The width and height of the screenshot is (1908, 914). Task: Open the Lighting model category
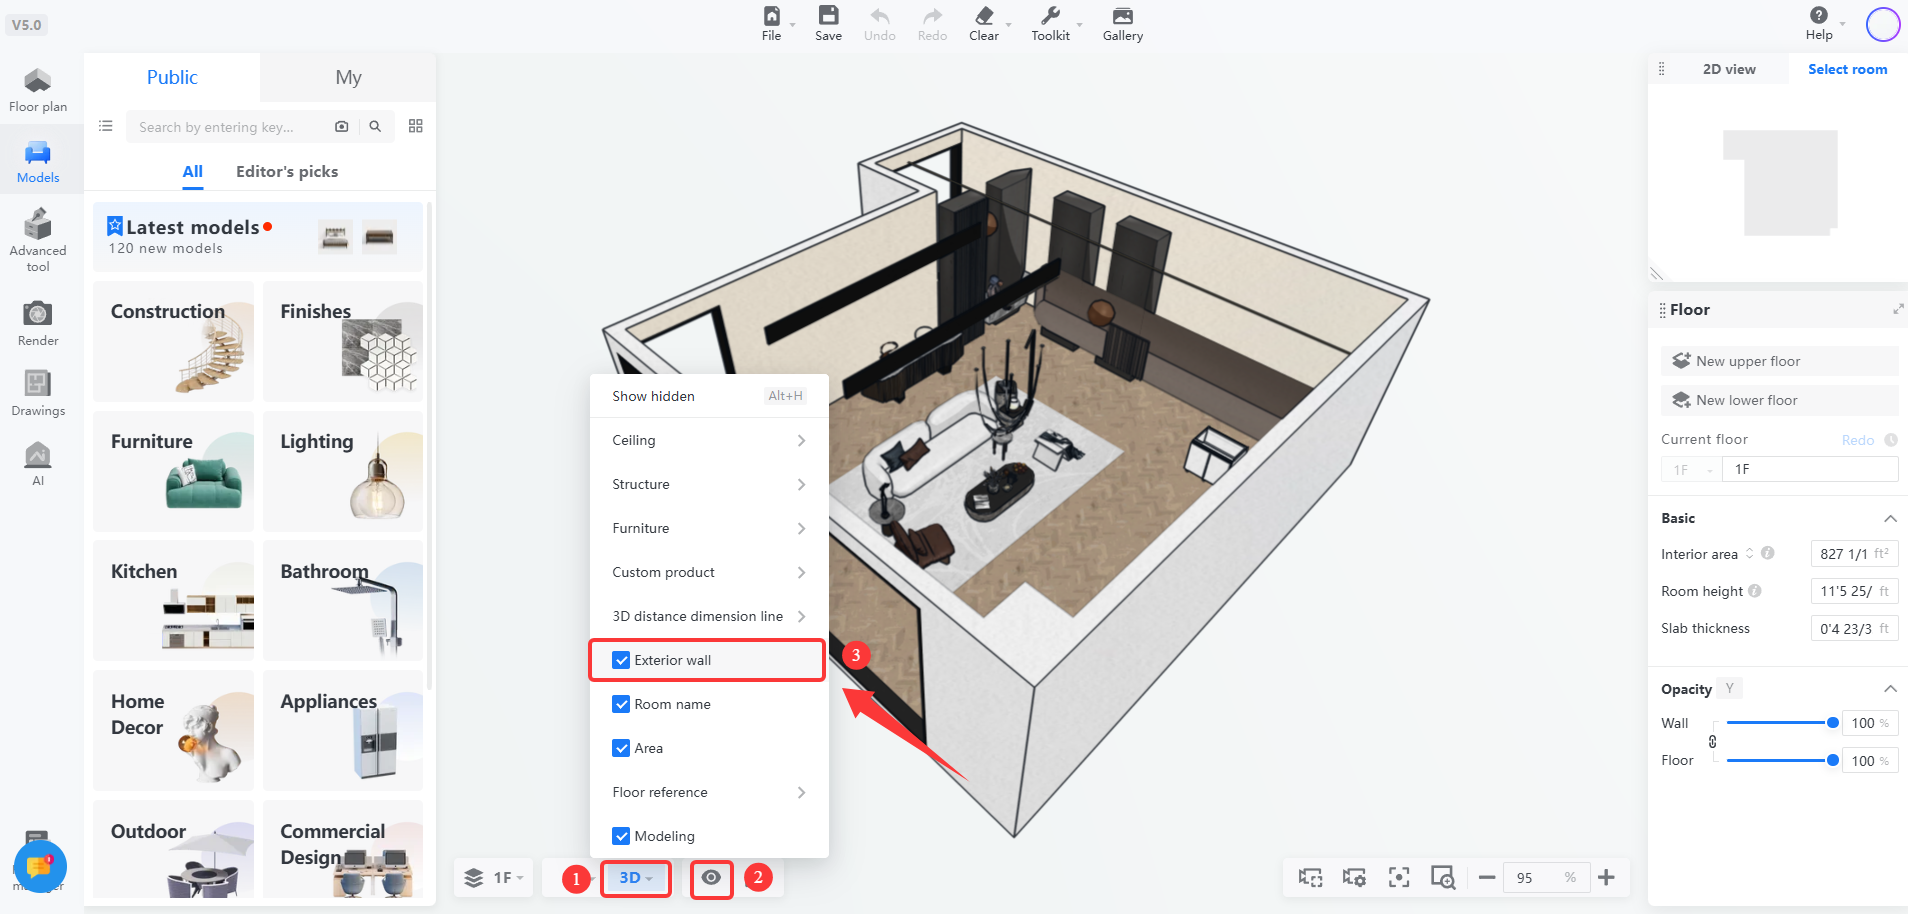point(343,471)
